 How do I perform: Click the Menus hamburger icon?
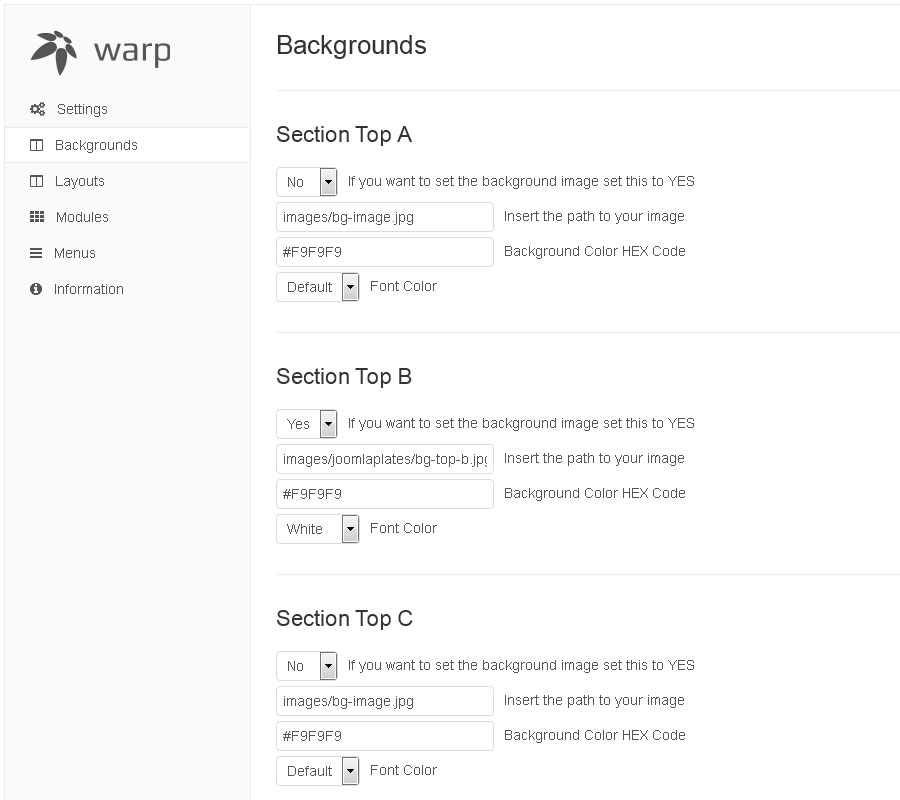37,253
